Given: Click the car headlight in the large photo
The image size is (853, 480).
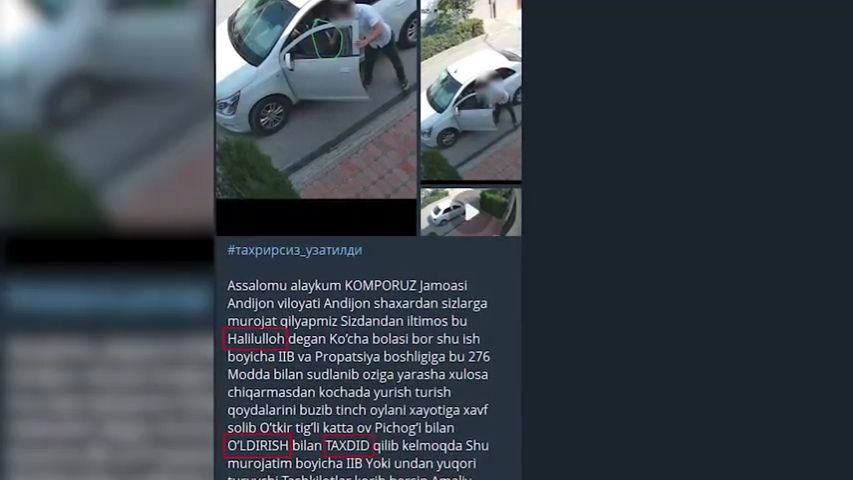Looking at the screenshot, I should click(229, 103).
